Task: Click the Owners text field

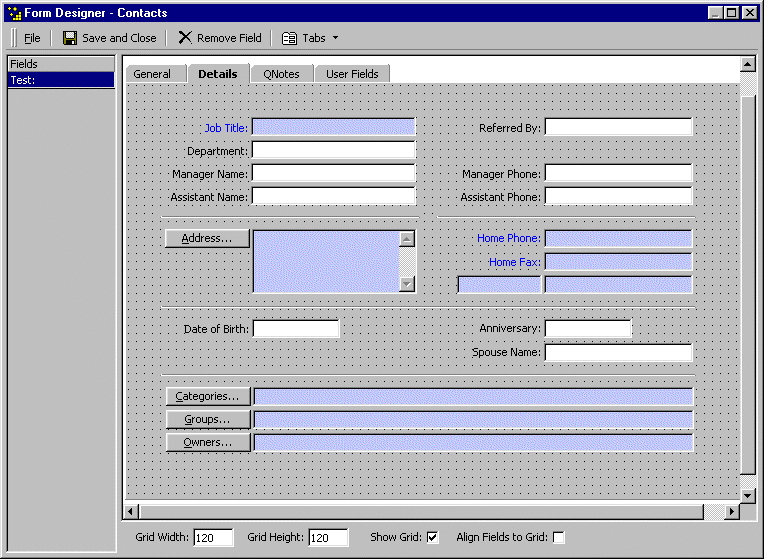Action: pyautogui.click(x=473, y=443)
